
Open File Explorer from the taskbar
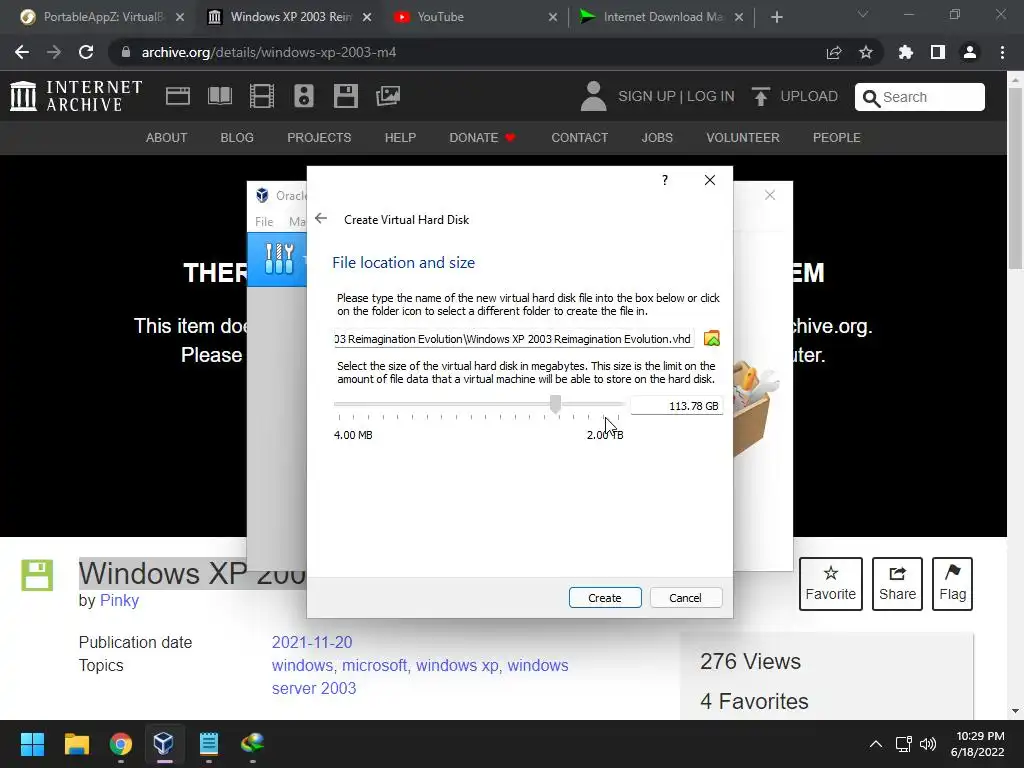(x=76, y=744)
